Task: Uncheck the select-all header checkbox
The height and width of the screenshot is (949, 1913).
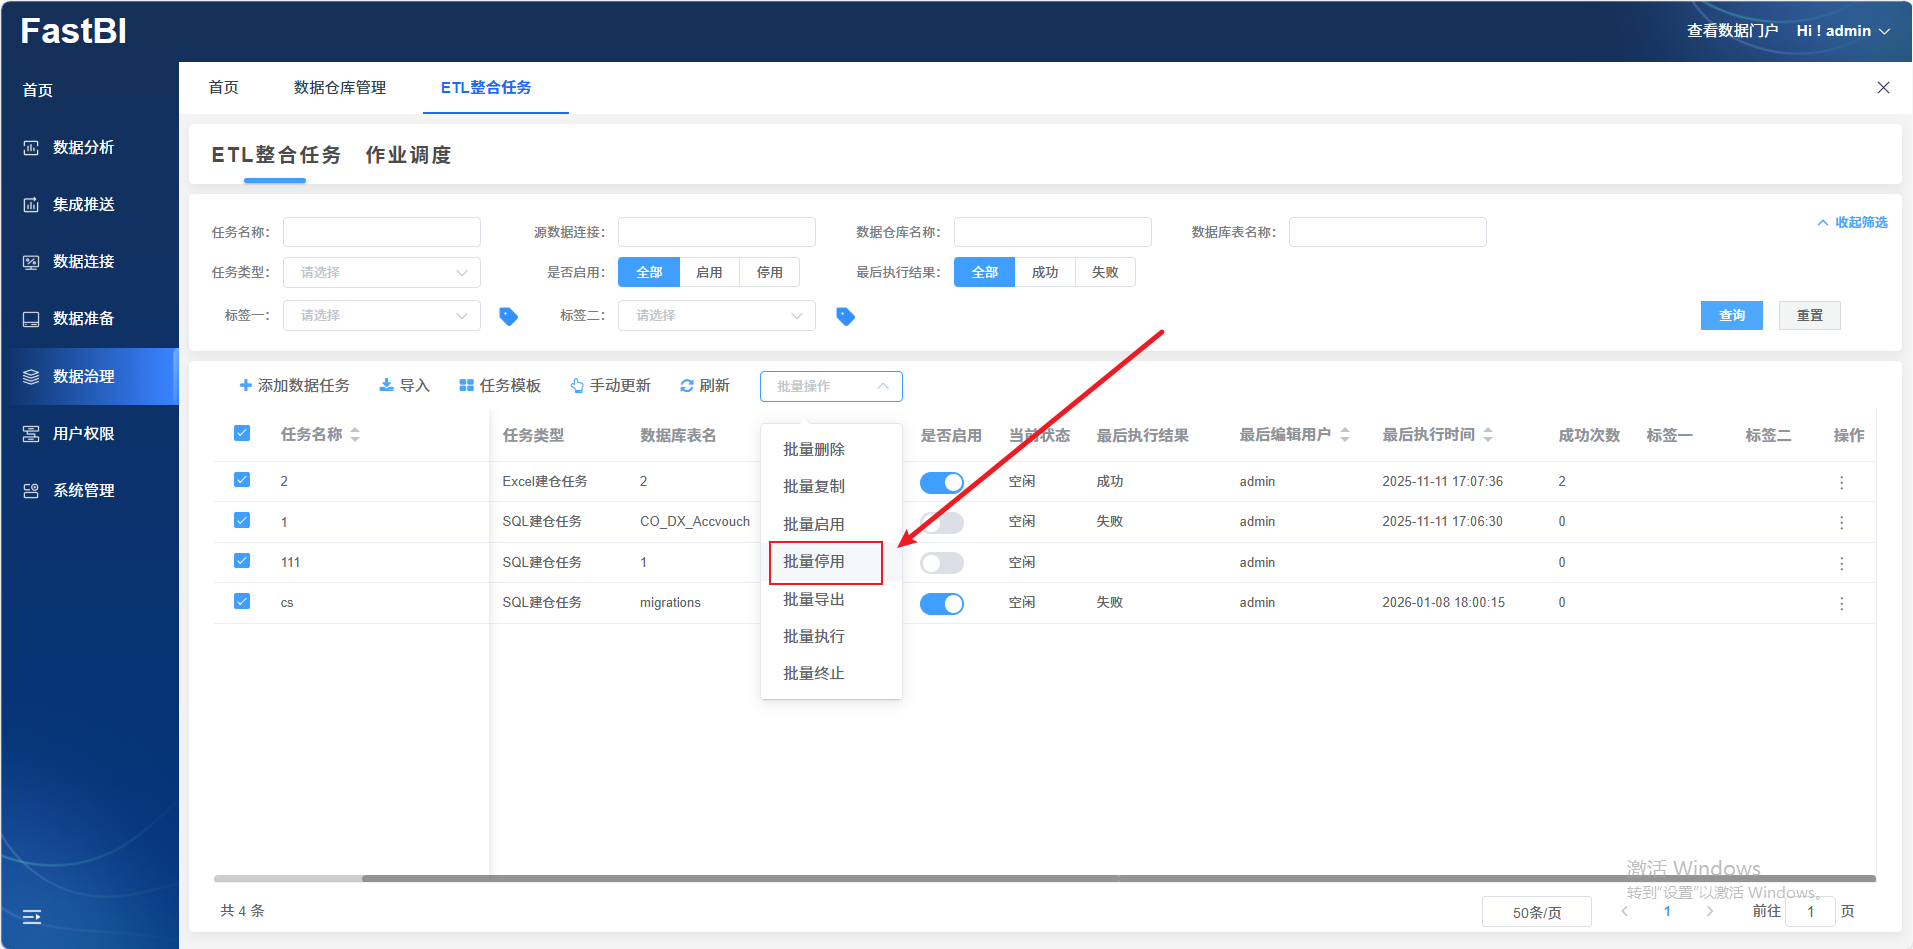Action: (242, 433)
